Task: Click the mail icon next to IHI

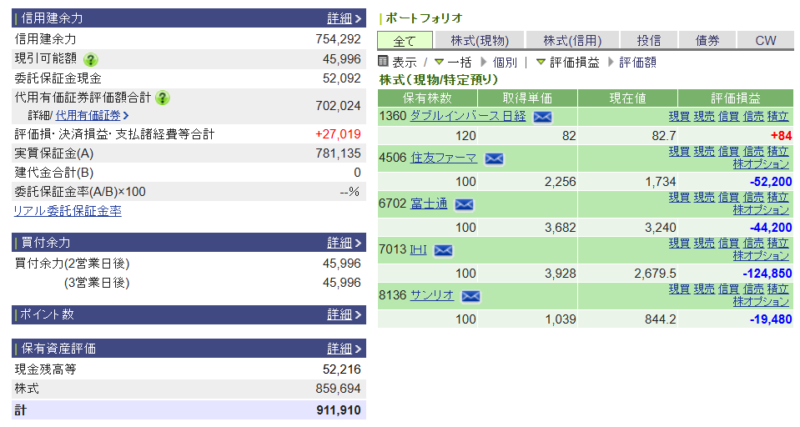Action: [443, 250]
